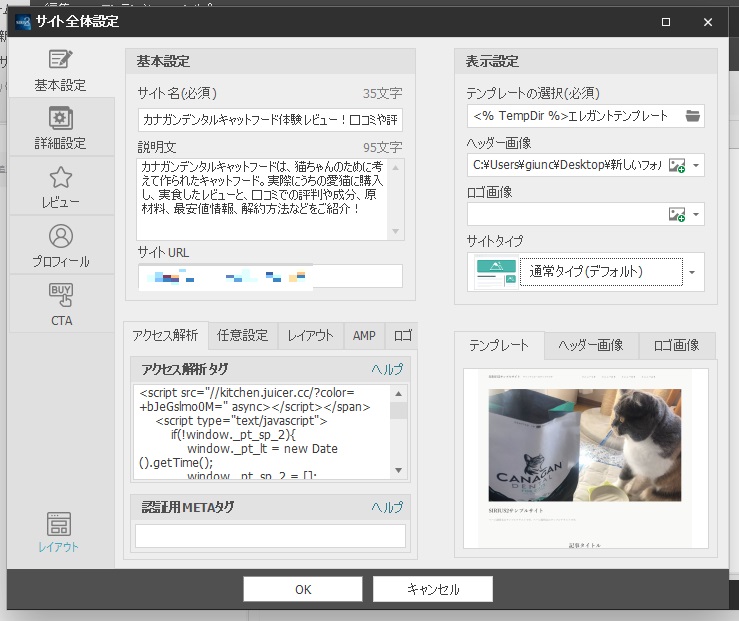
Task: Show the ヘッダー画像 preview tab
Action: point(591,345)
